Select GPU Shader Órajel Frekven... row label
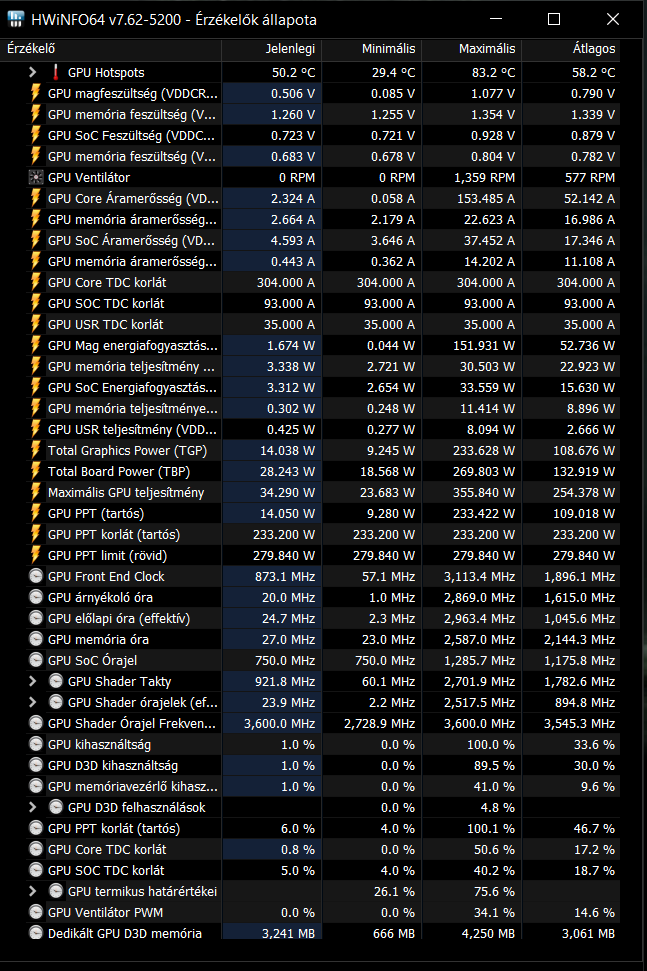This screenshot has height=971, width=647. (x=132, y=723)
